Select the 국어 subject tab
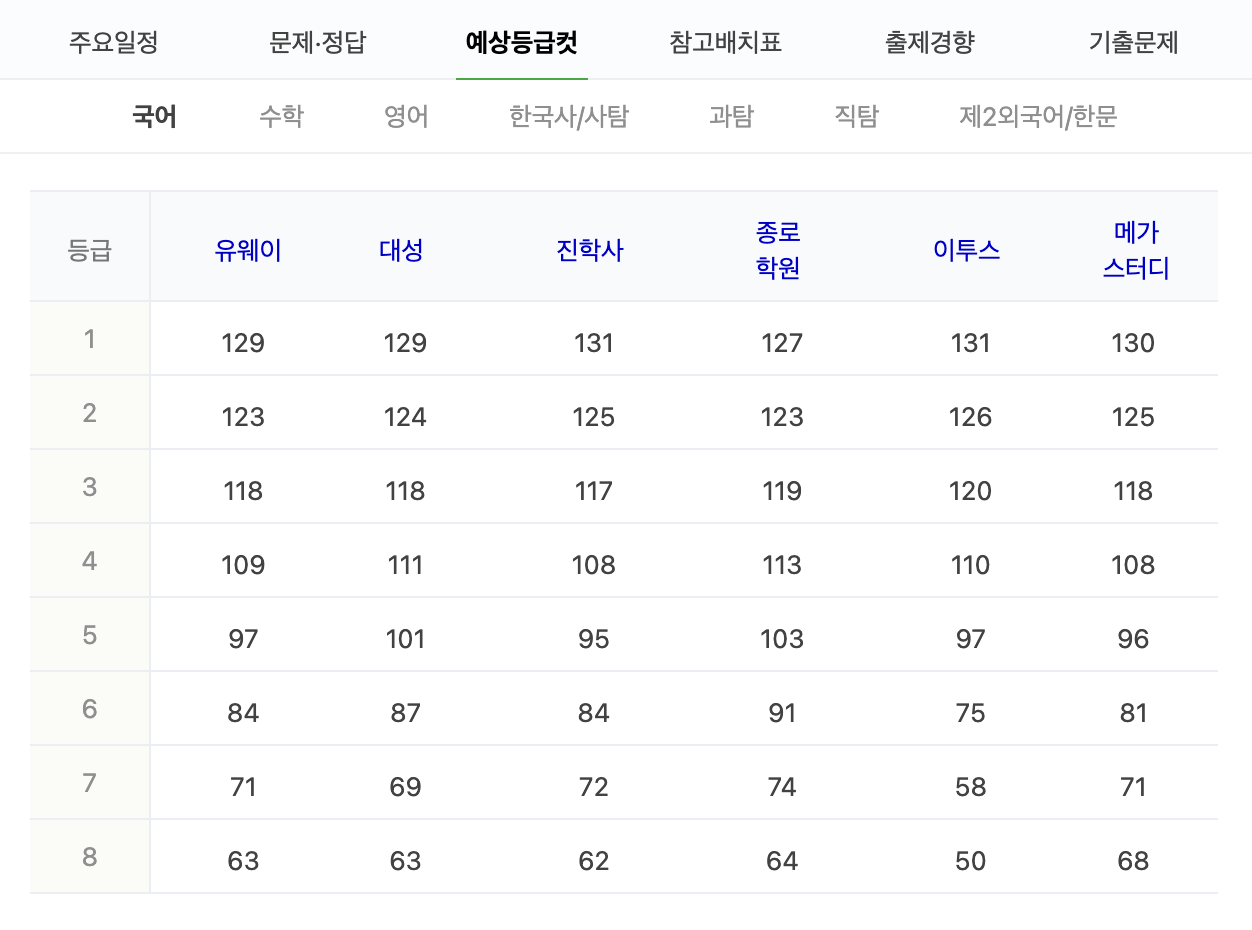1252x930 pixels. pyautogui.click(x=154, y=116)
